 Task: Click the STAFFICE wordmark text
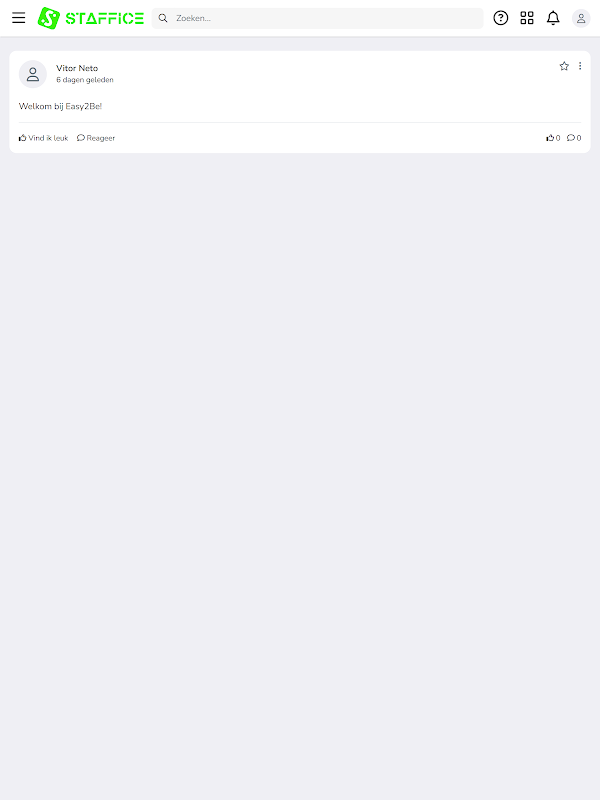pos(105,18)
